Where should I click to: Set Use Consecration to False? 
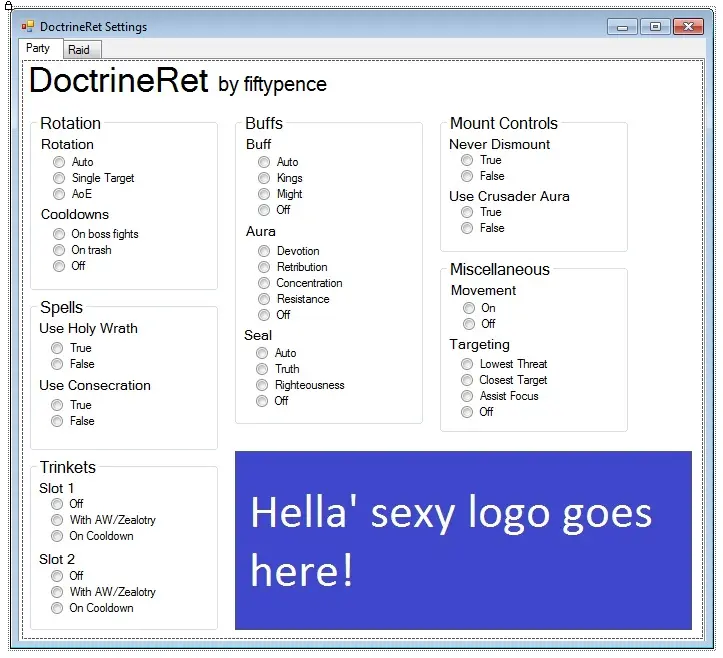coord(58,421)
